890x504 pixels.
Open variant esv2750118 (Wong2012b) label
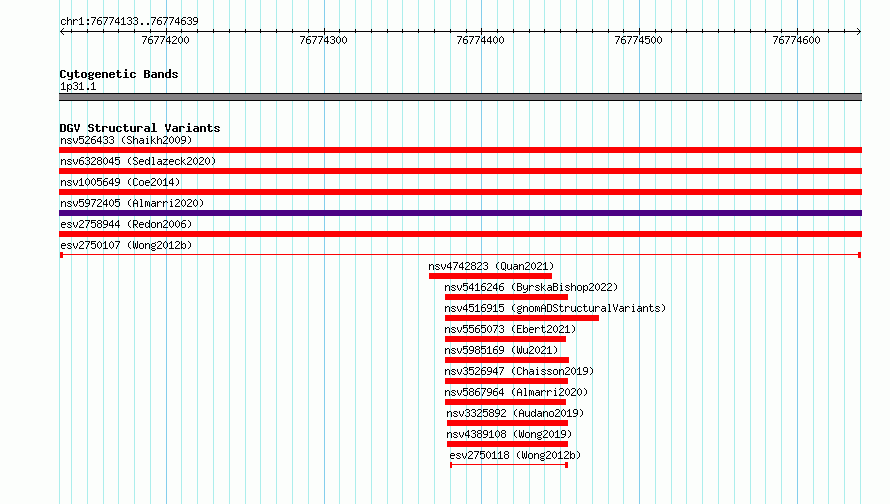tap(515, 455)
